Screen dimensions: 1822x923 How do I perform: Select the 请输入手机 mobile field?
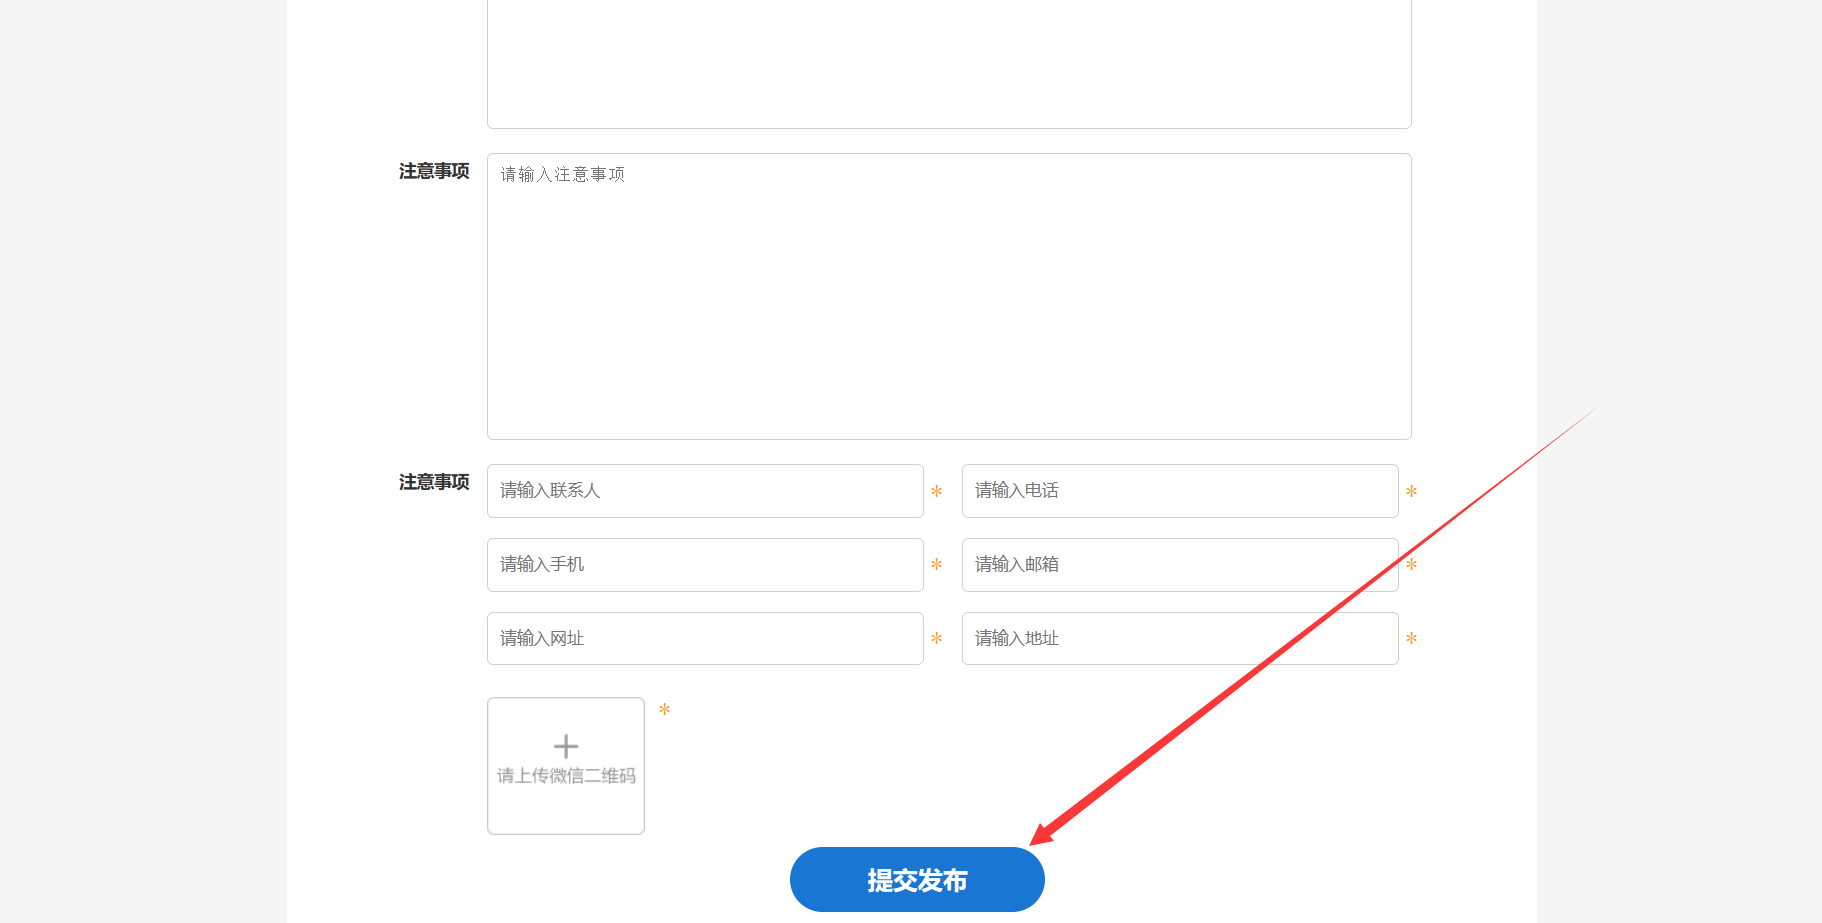(705, 565)
